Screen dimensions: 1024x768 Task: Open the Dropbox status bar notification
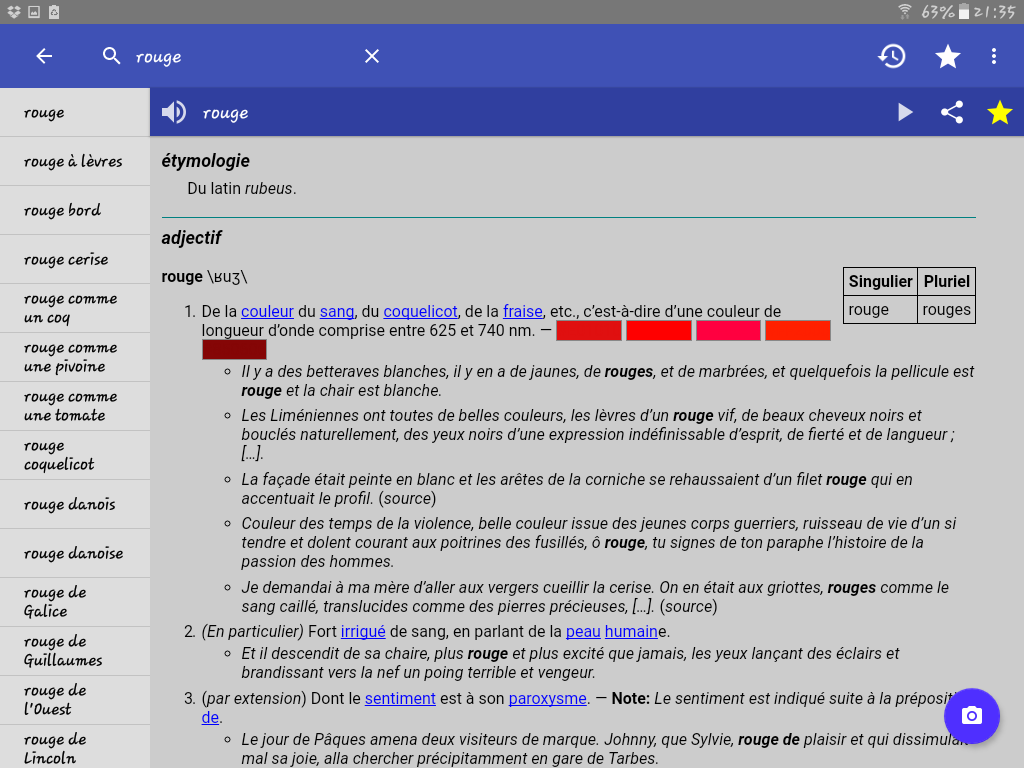[14, 12]
